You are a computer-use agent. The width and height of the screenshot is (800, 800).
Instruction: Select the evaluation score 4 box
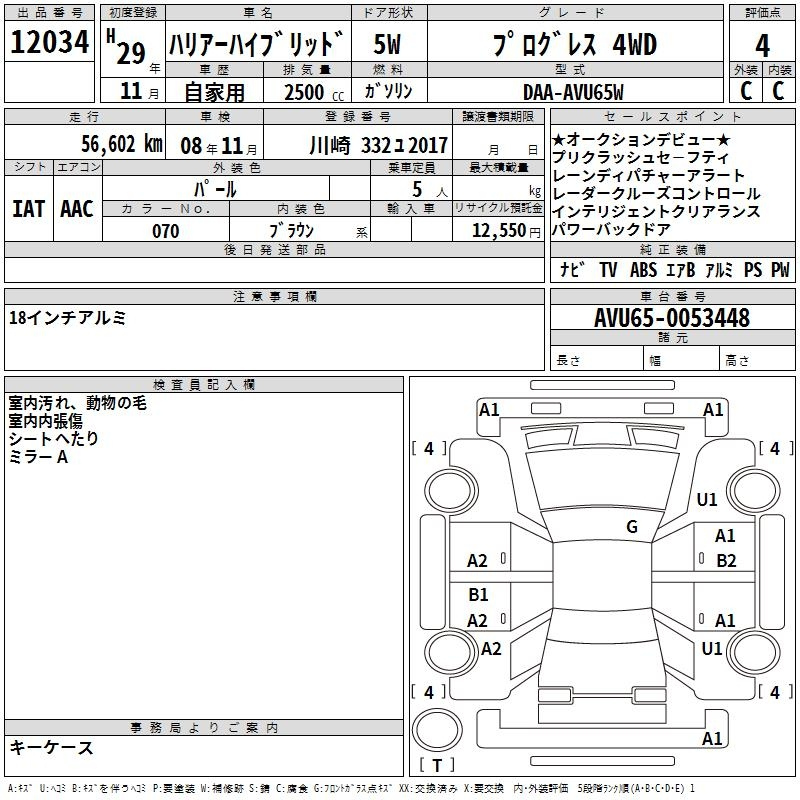pos(762,45)
